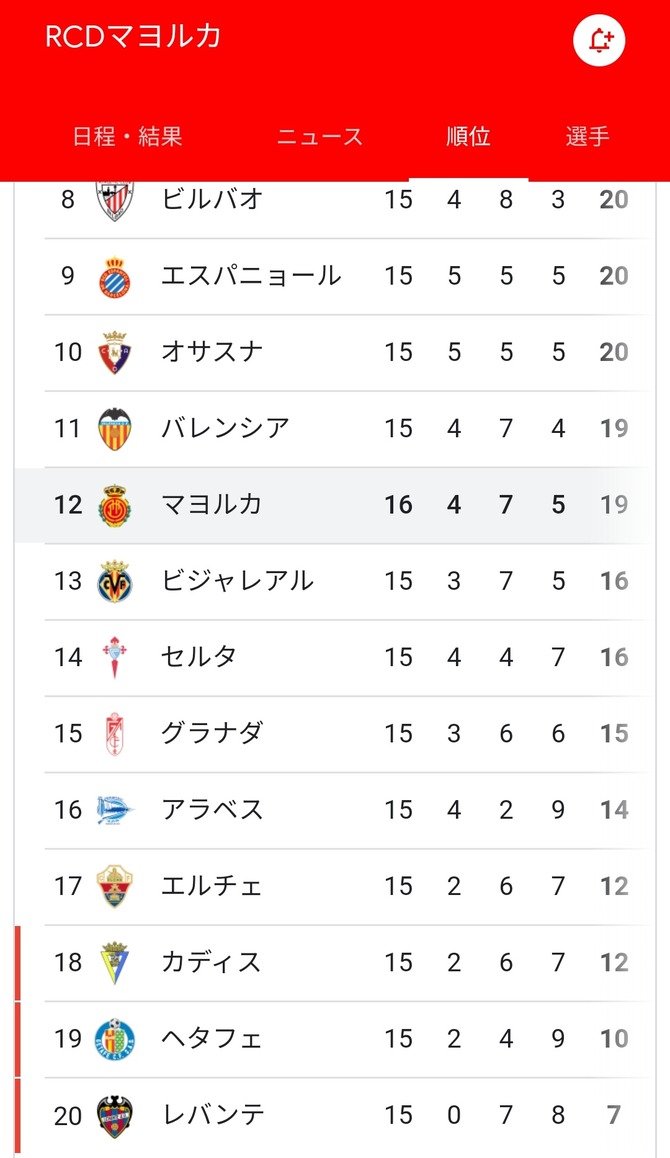Open the カディス team name link
The image size is (670, 1158).
211,962
